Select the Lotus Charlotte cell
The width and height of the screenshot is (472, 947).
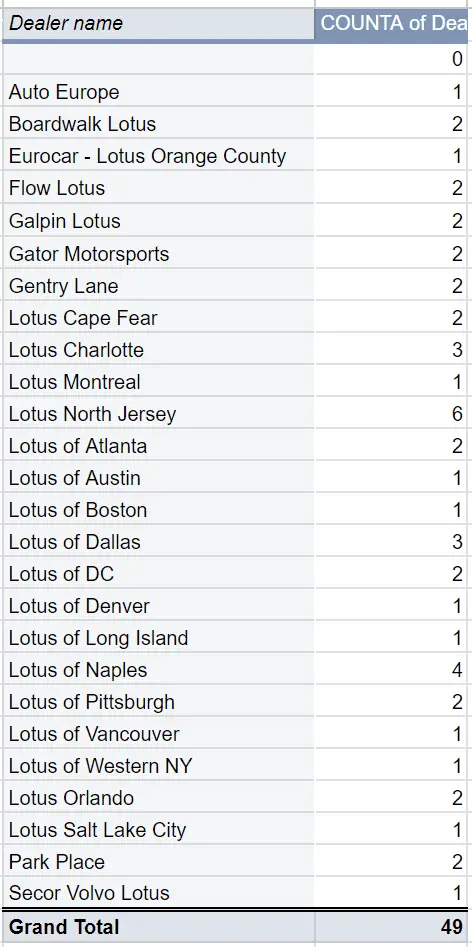coord(158,350)
